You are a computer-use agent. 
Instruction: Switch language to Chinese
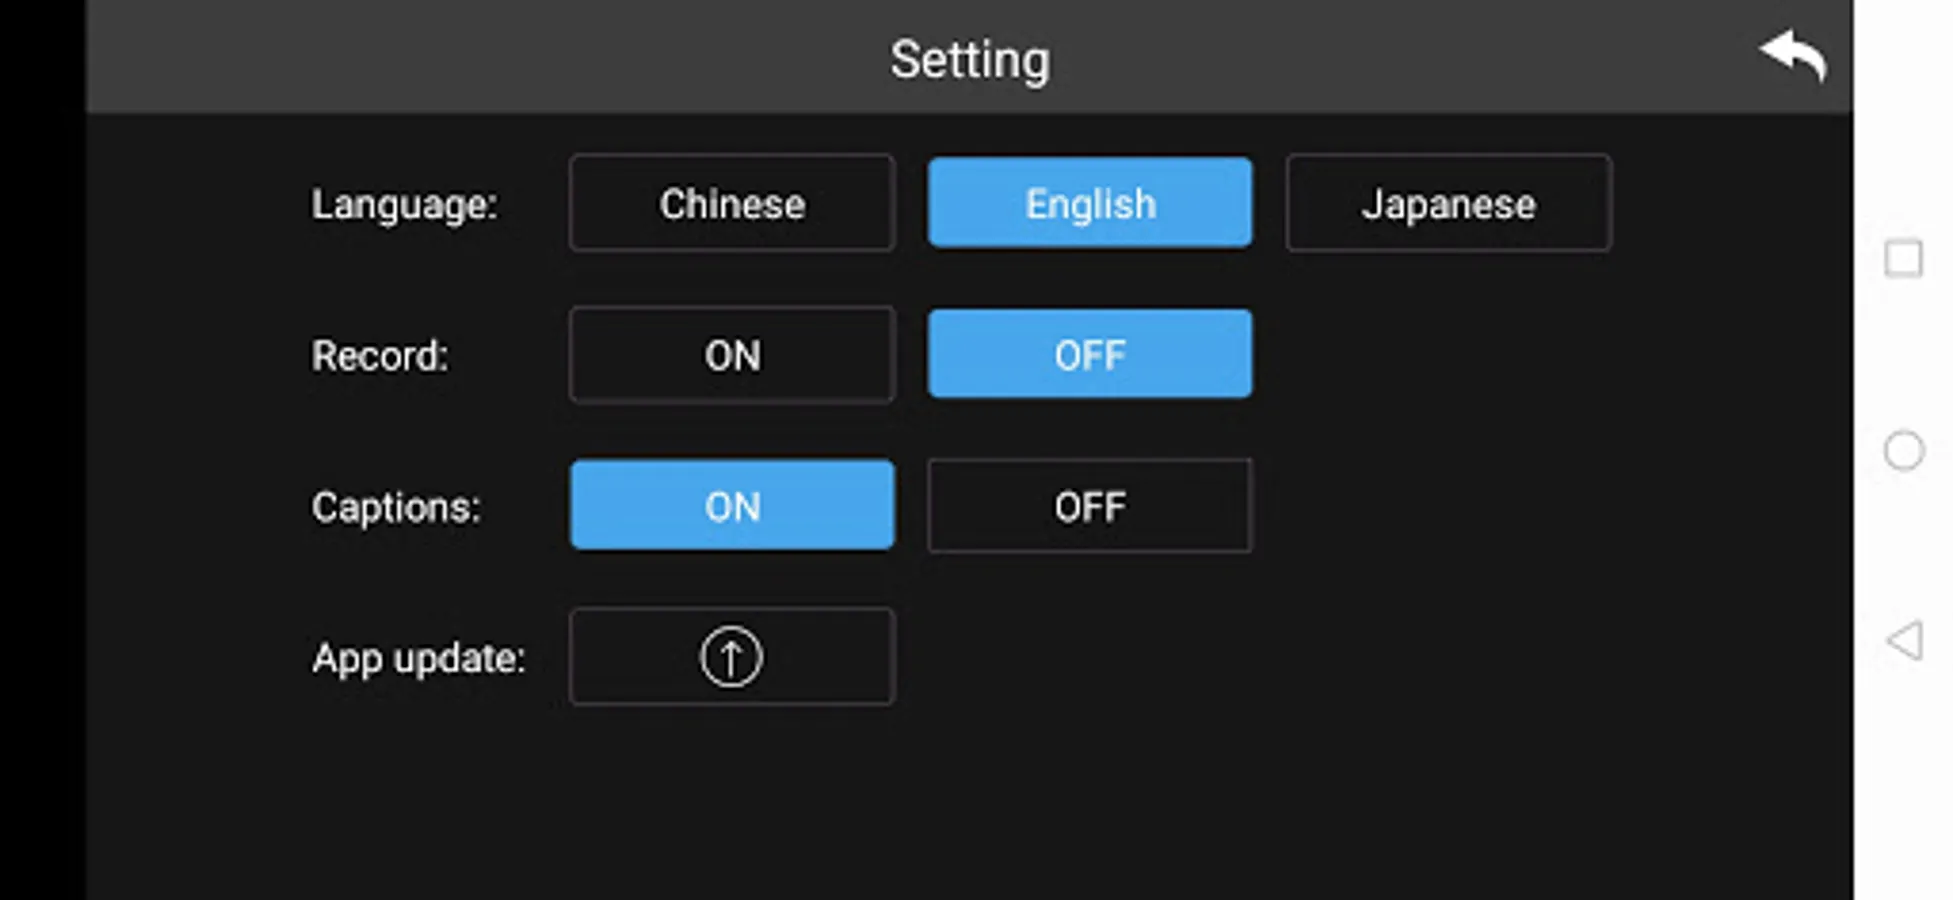732,203
